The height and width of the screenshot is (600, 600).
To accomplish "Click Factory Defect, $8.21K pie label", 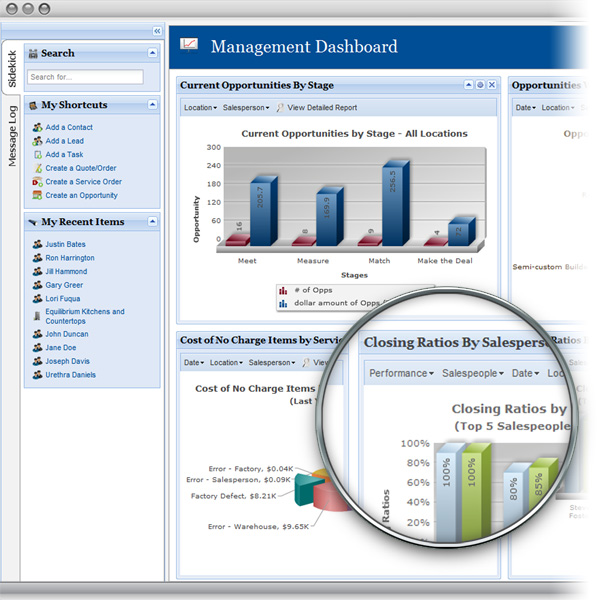I will (233, 496).
